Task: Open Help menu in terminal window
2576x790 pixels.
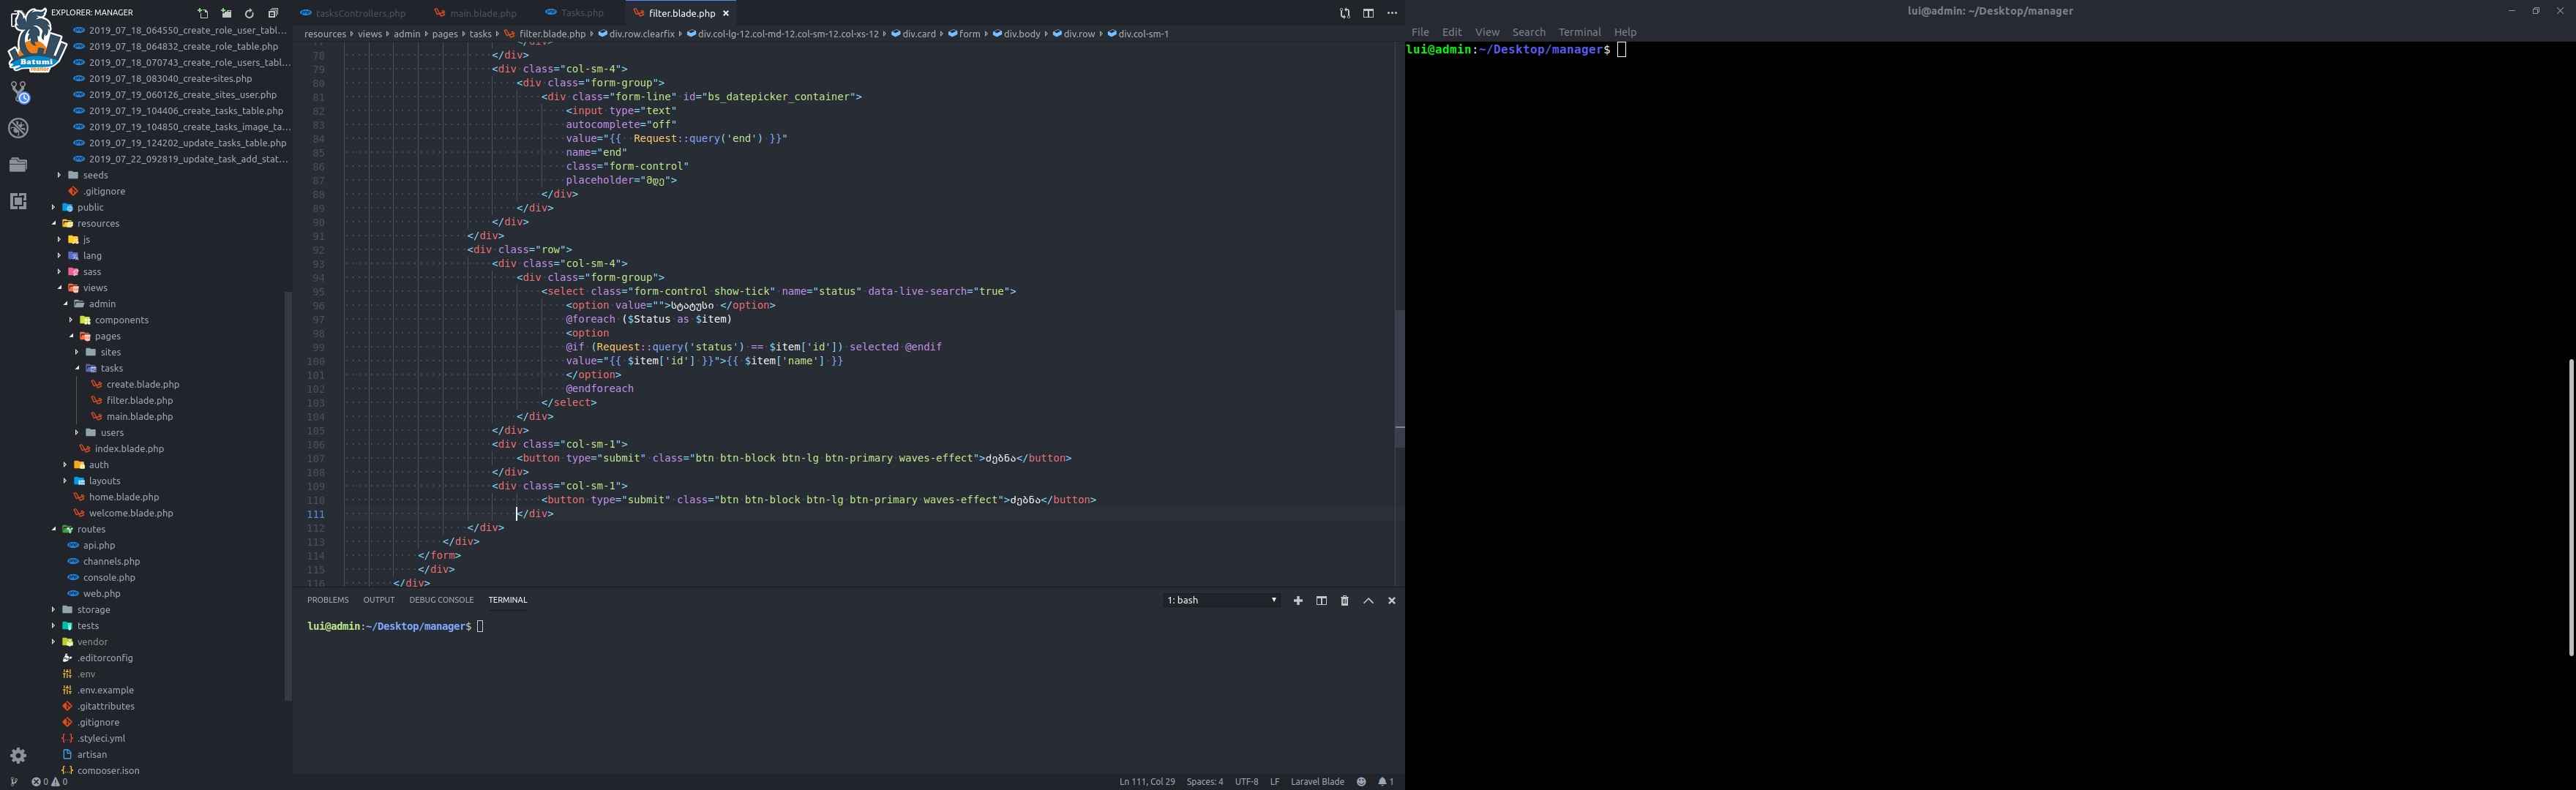Action: click(1625, 32)
